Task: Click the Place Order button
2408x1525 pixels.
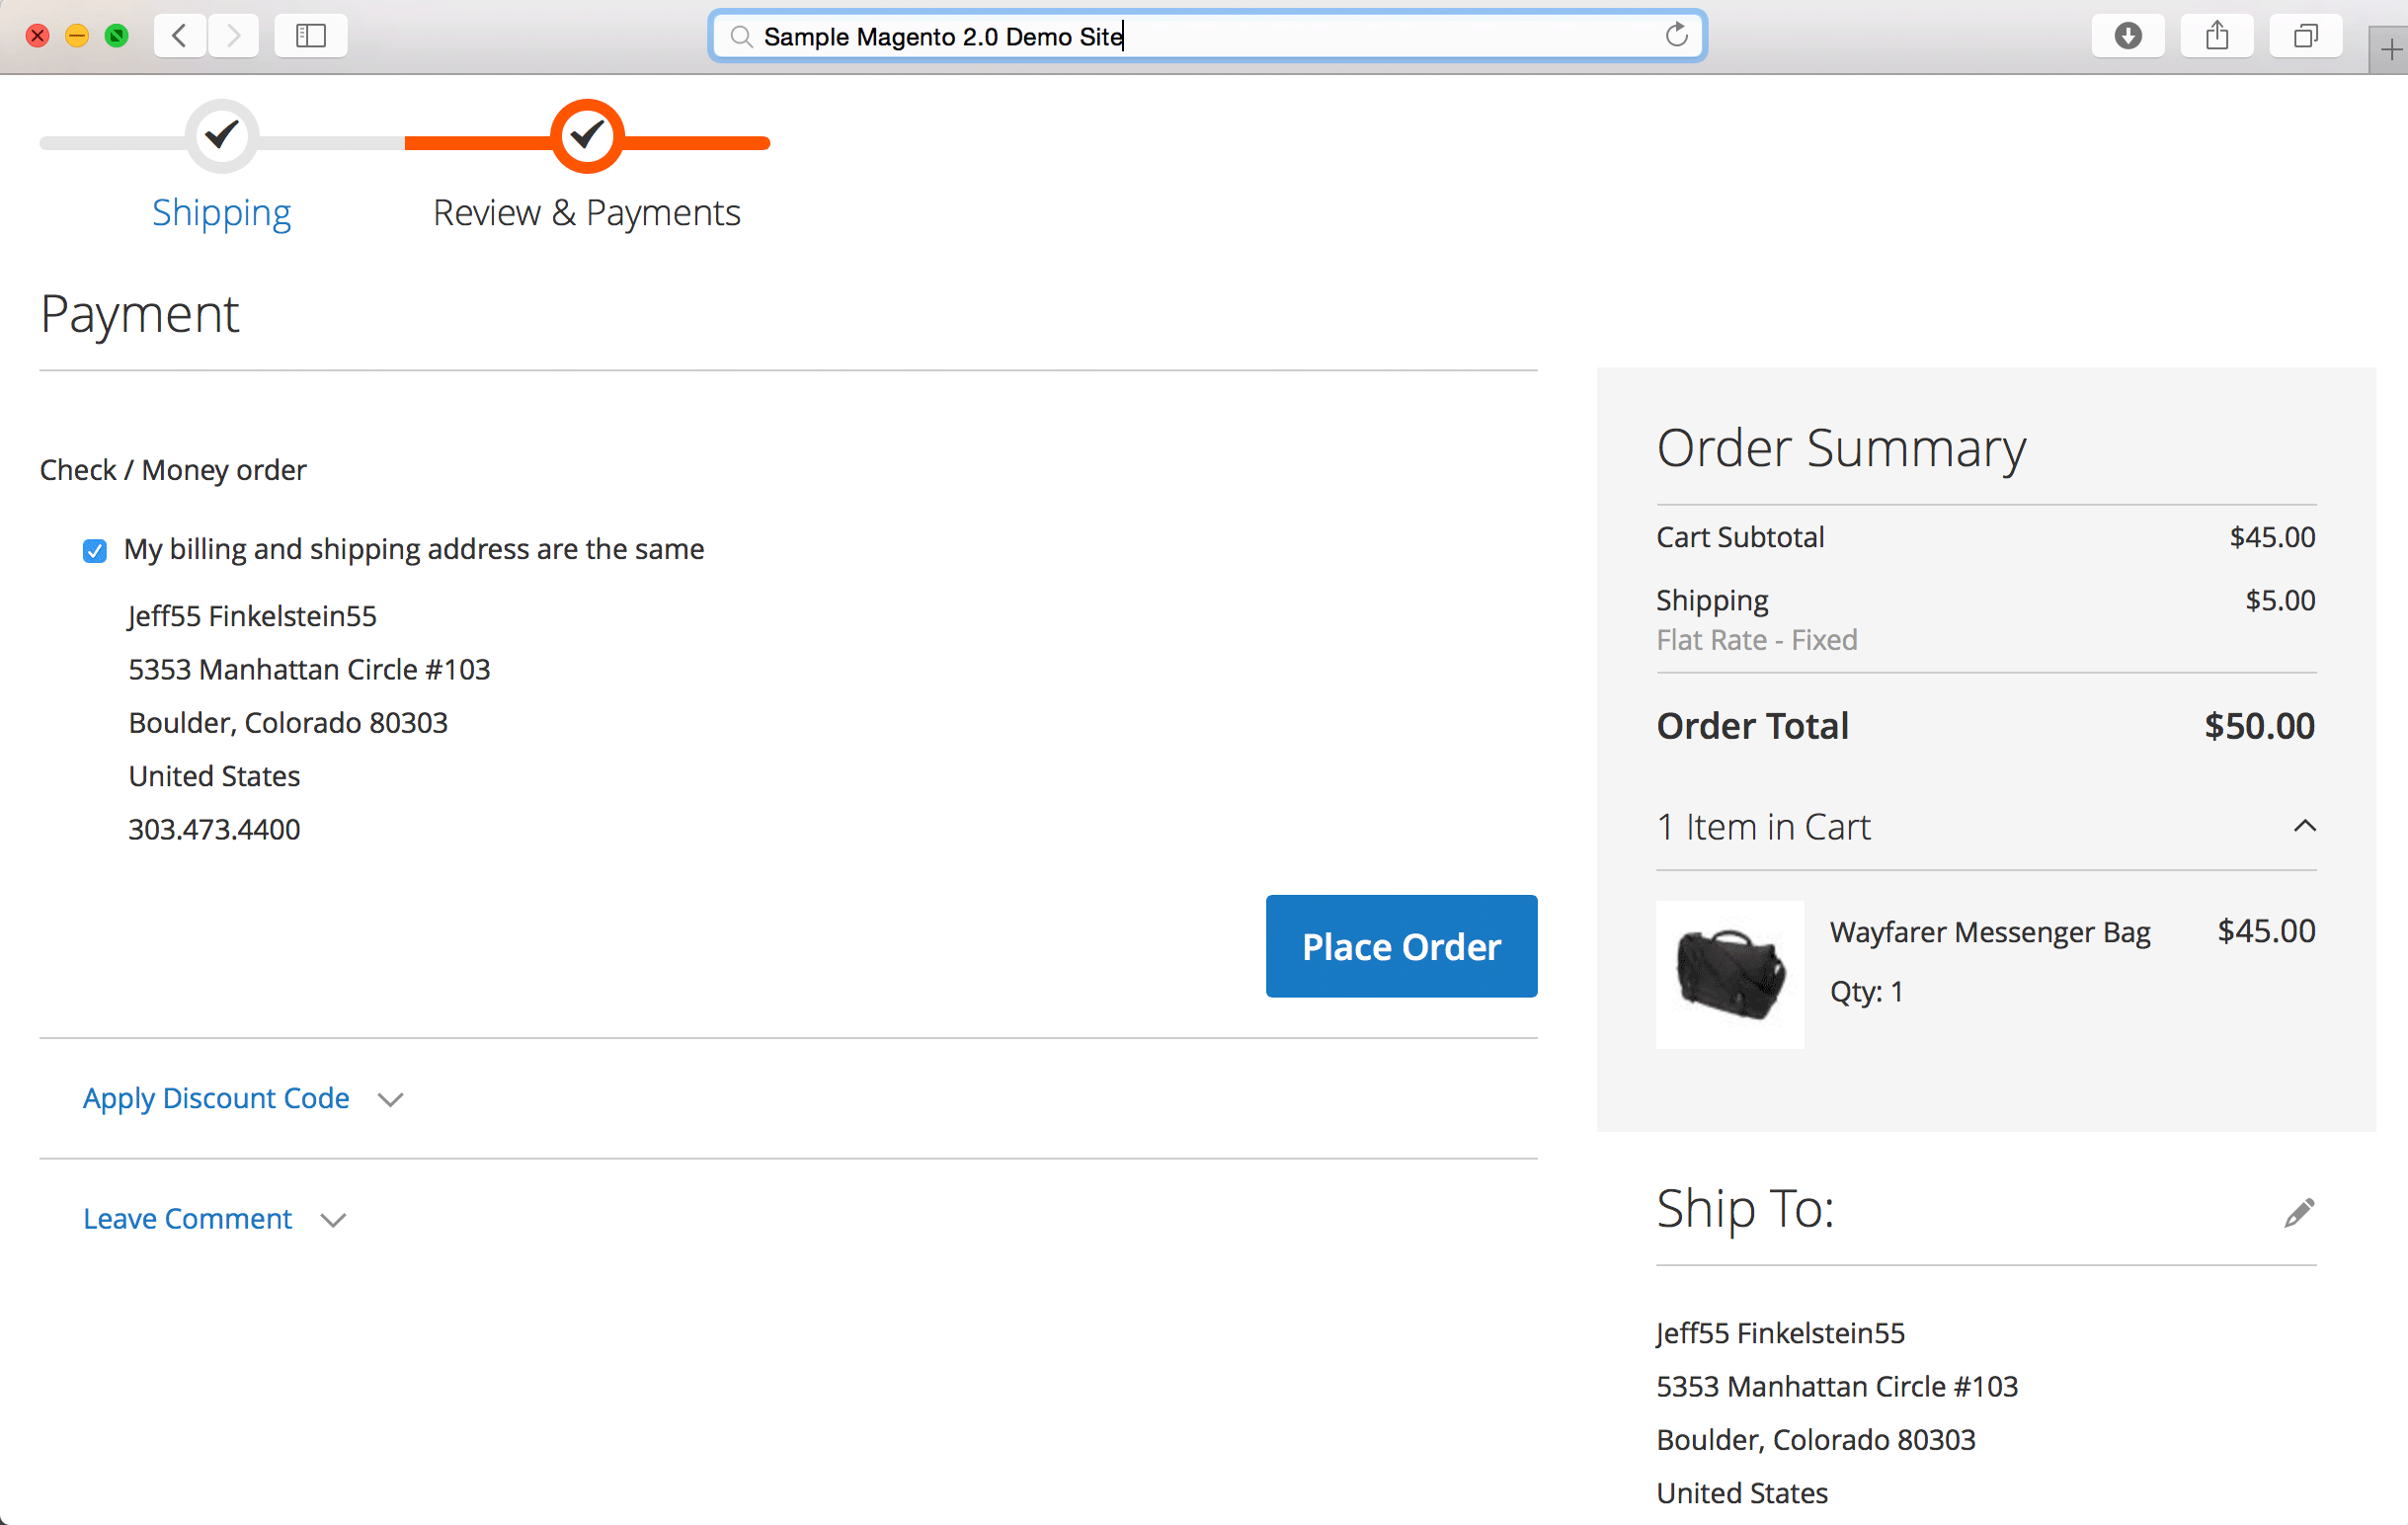Action: [1401, 946]
